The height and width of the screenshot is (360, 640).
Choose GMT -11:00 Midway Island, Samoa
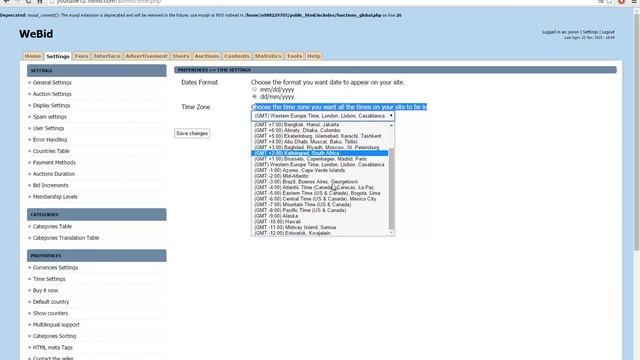[x=320, y=227]
